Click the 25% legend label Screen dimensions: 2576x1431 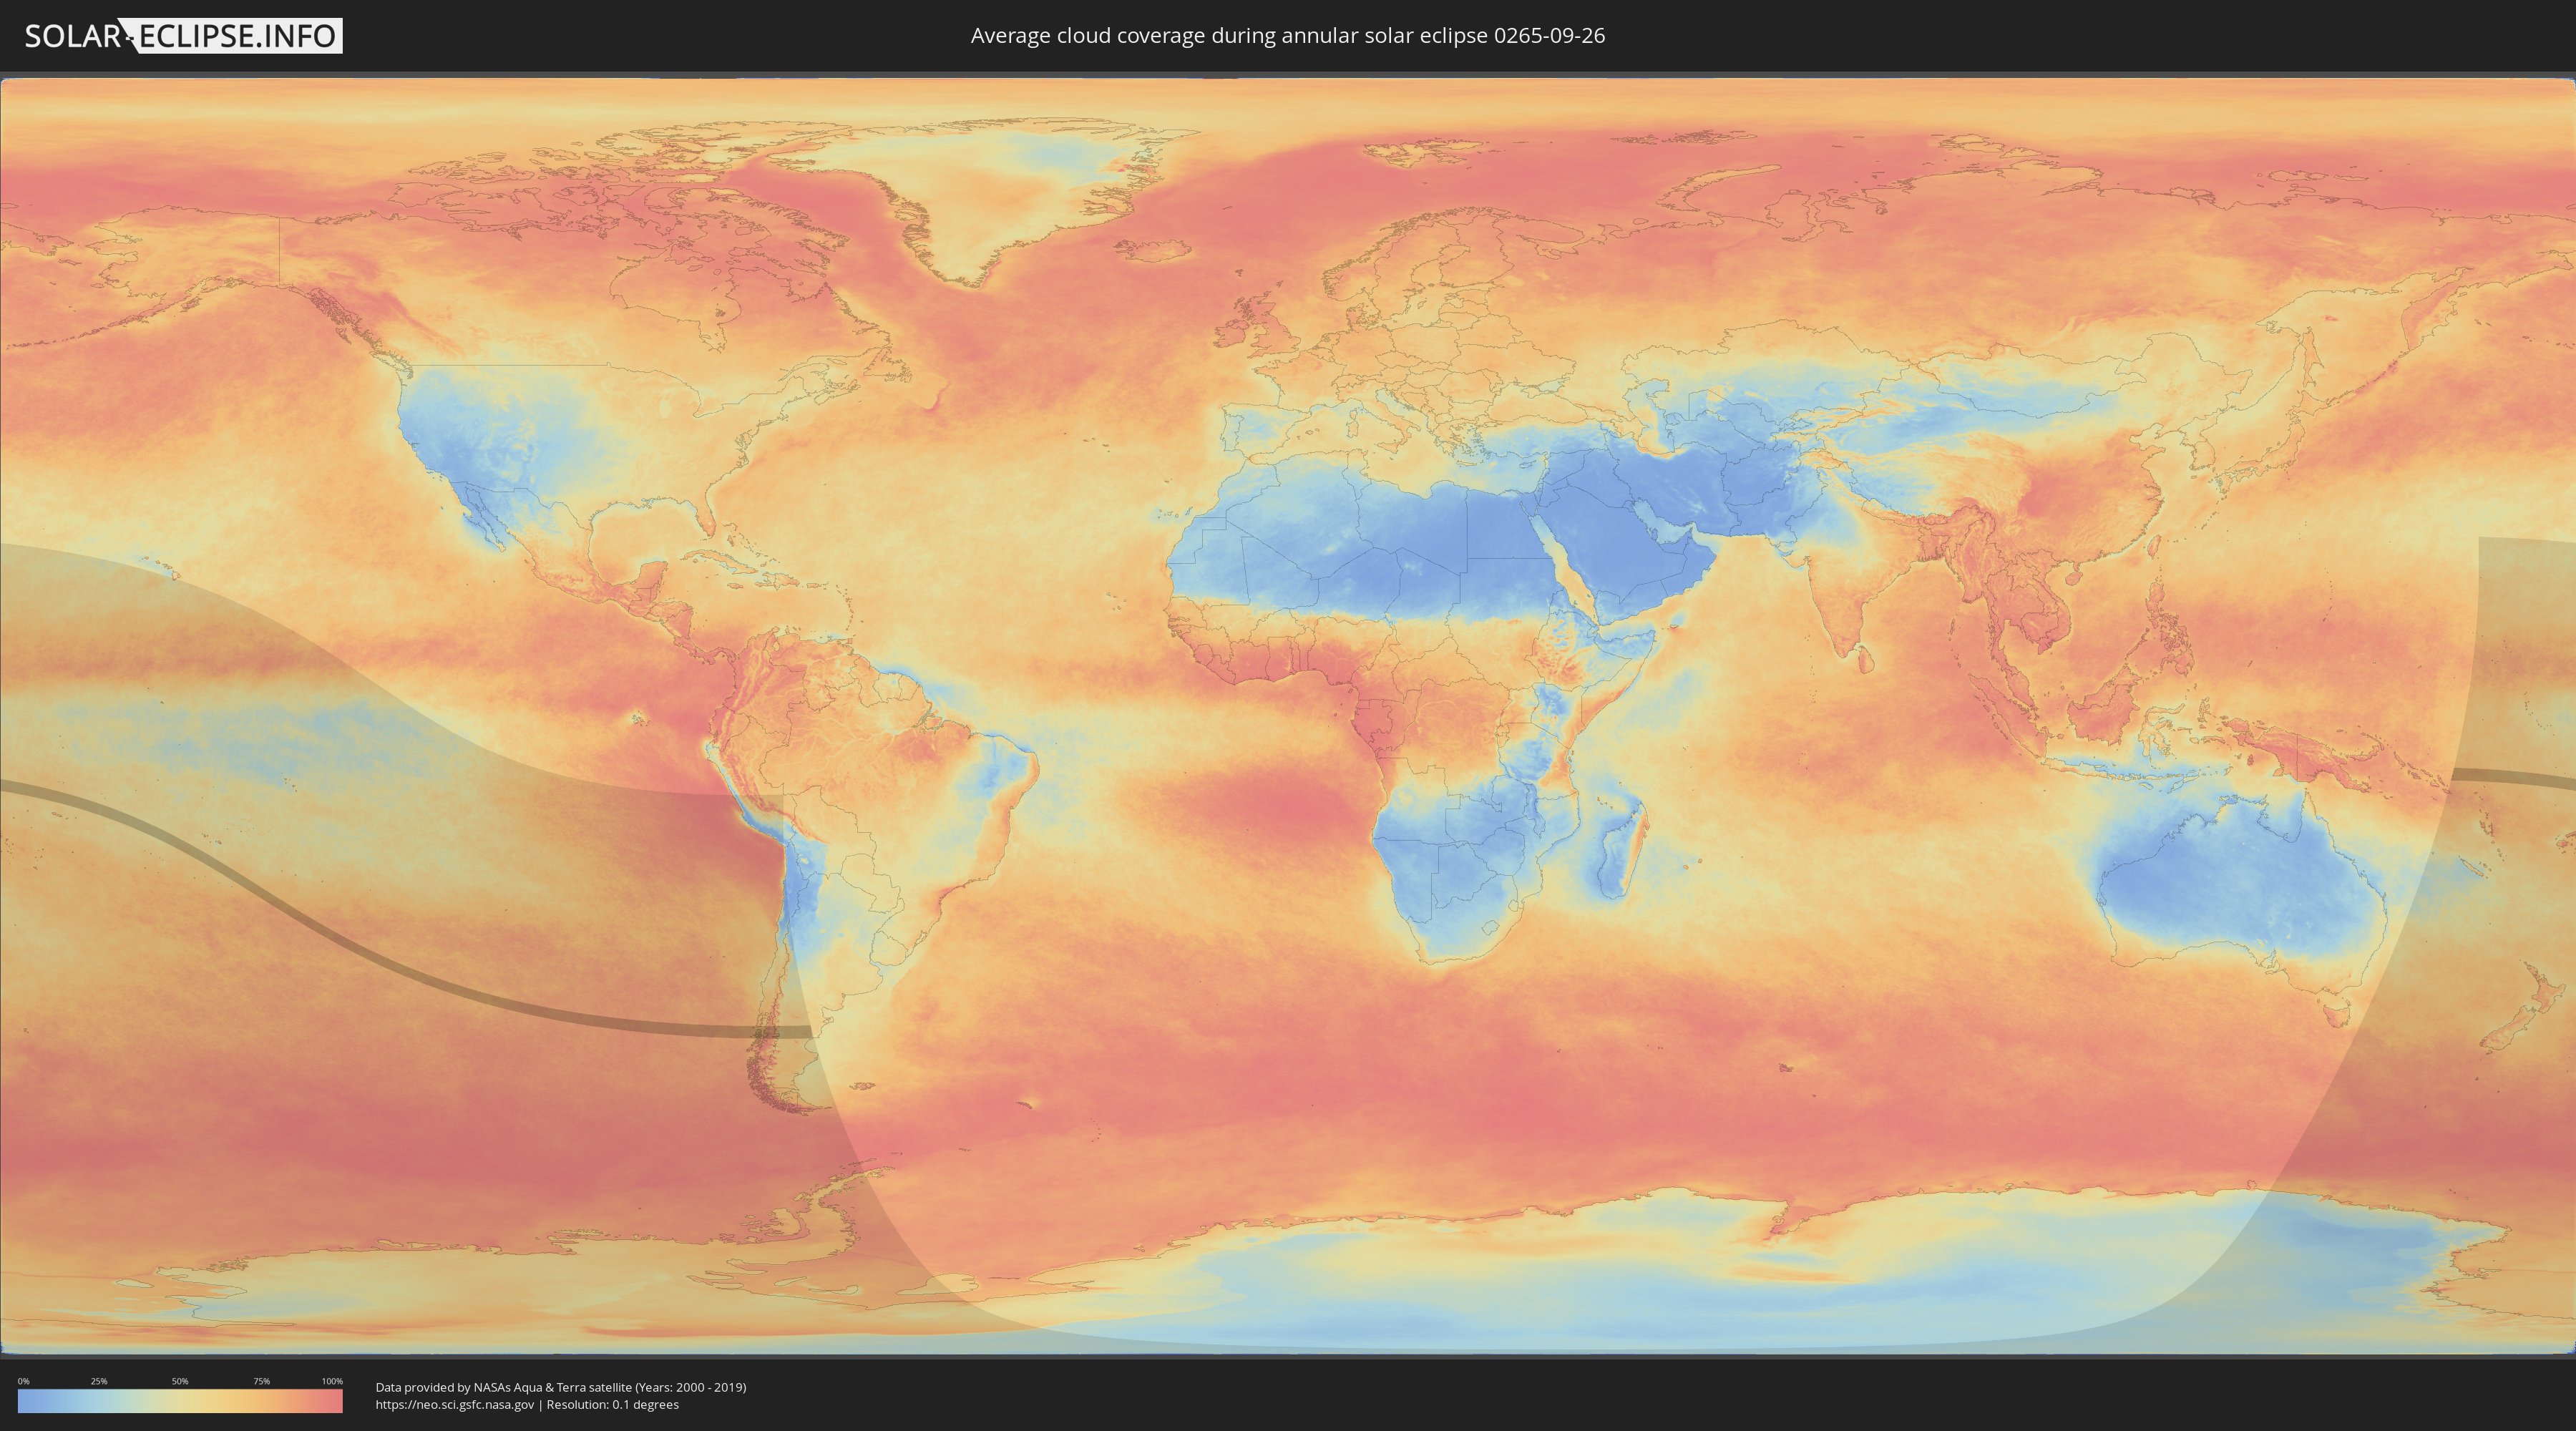click(99, 1381)
